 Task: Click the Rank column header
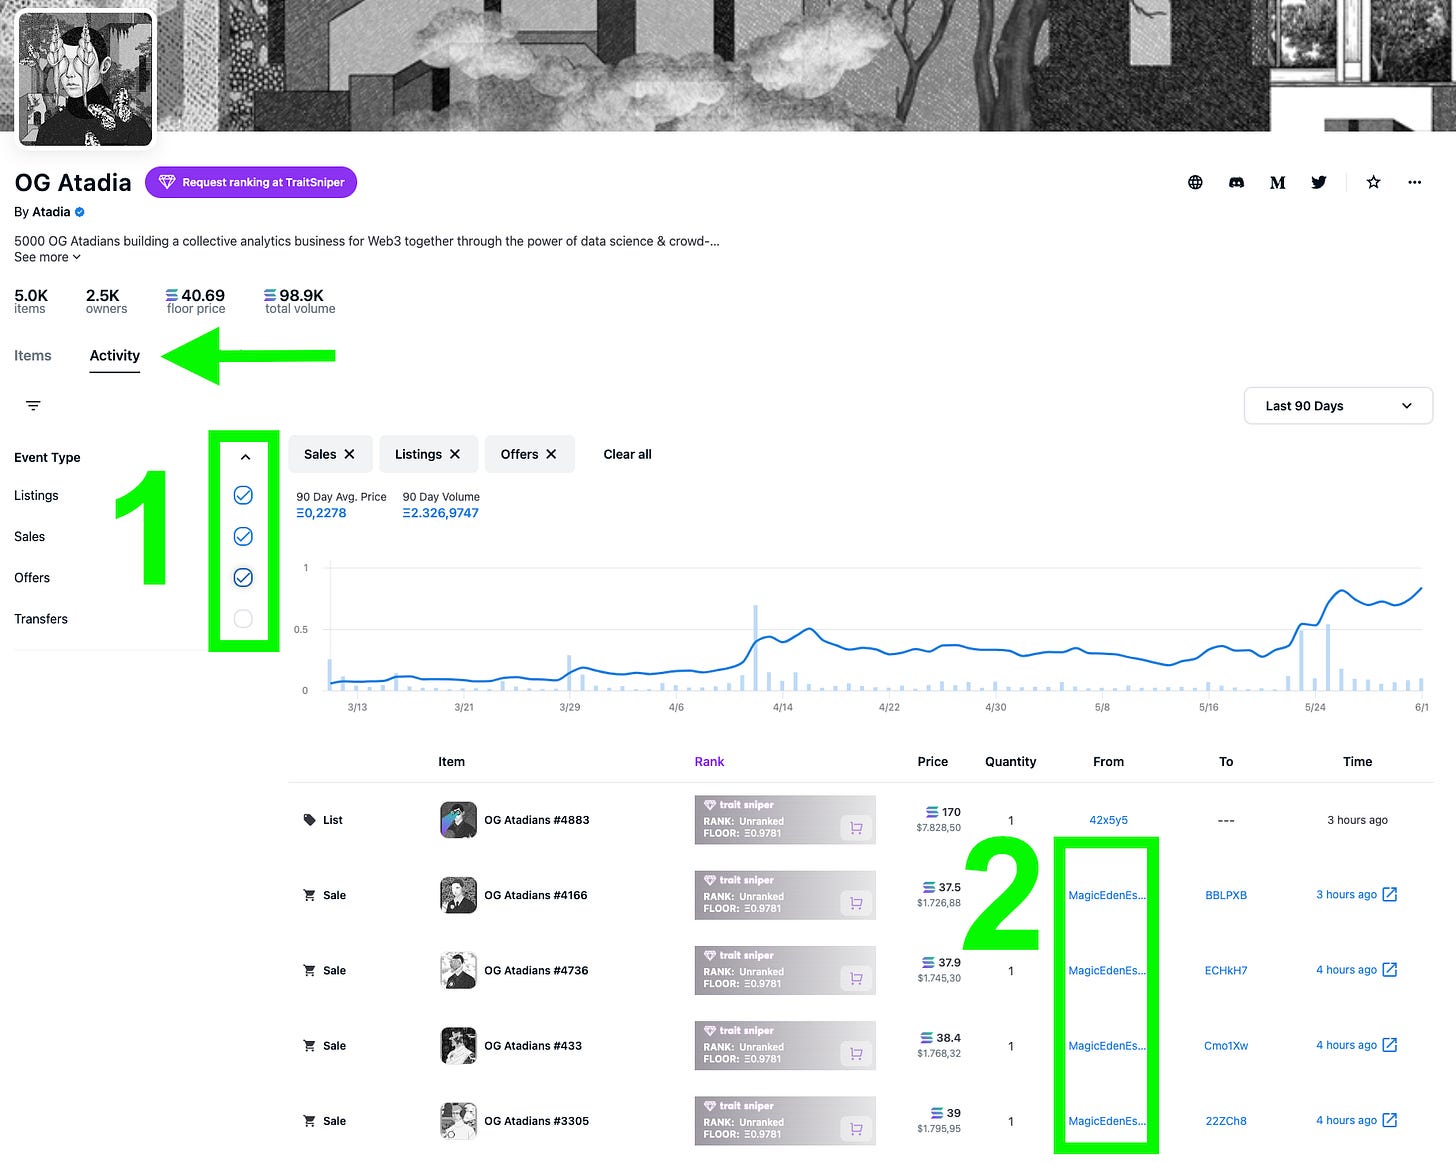(709, 762)
